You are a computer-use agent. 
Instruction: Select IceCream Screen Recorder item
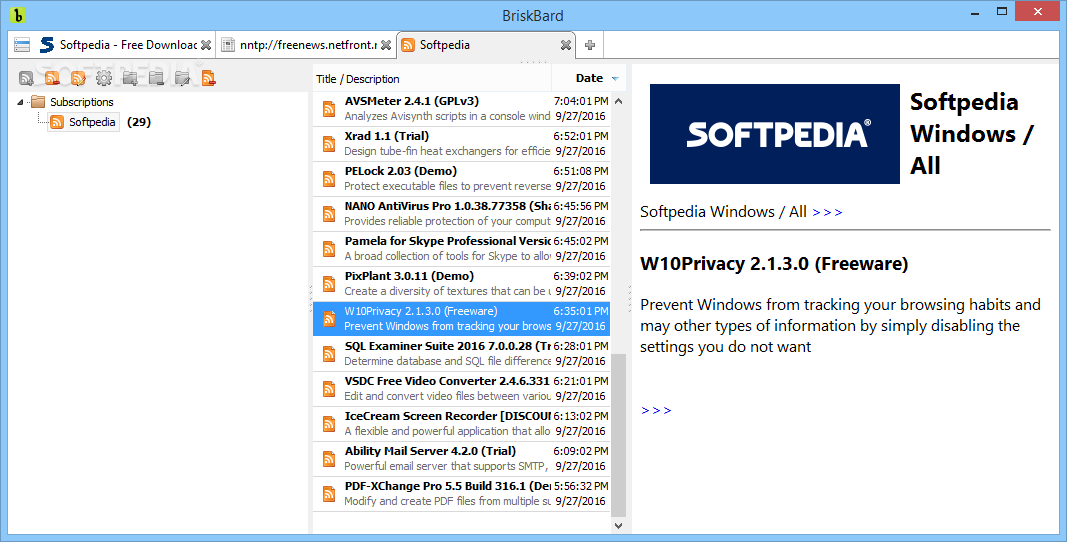point(461,424)
